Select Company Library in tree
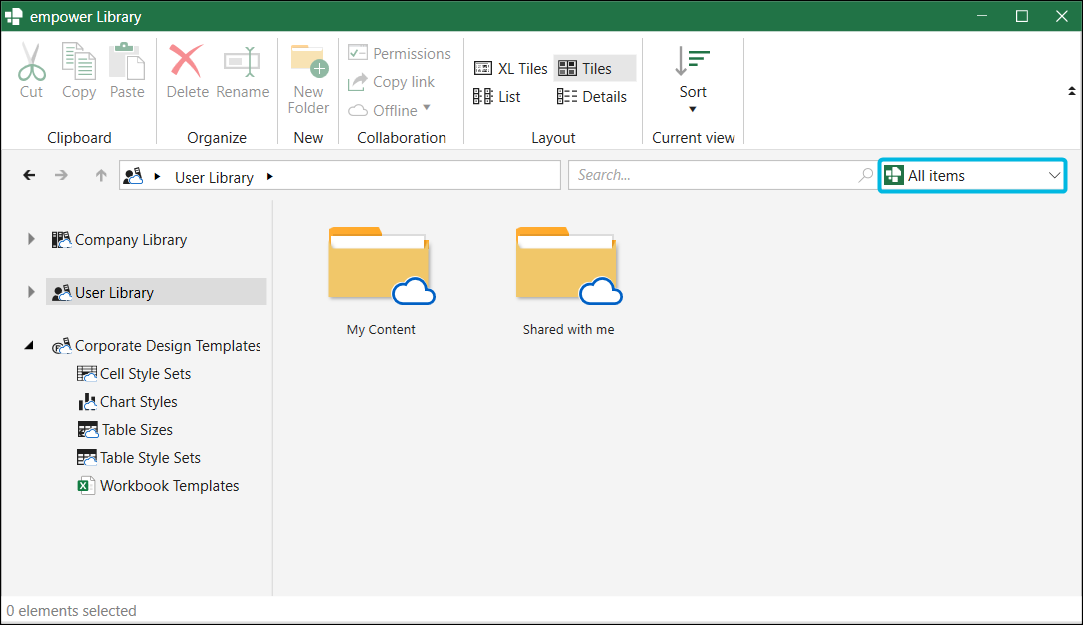Screen dimensions: 1083x625 [x=119, y=240]
